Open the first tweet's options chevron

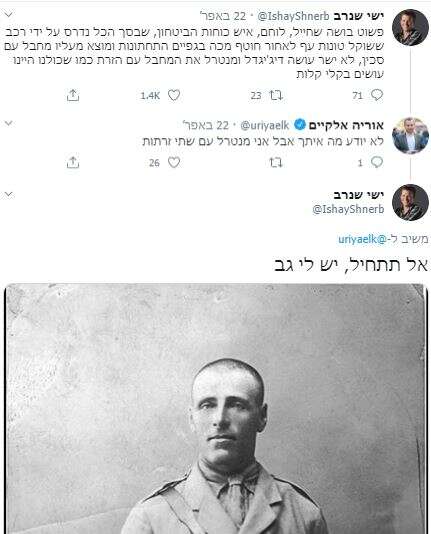pos(9,15)
